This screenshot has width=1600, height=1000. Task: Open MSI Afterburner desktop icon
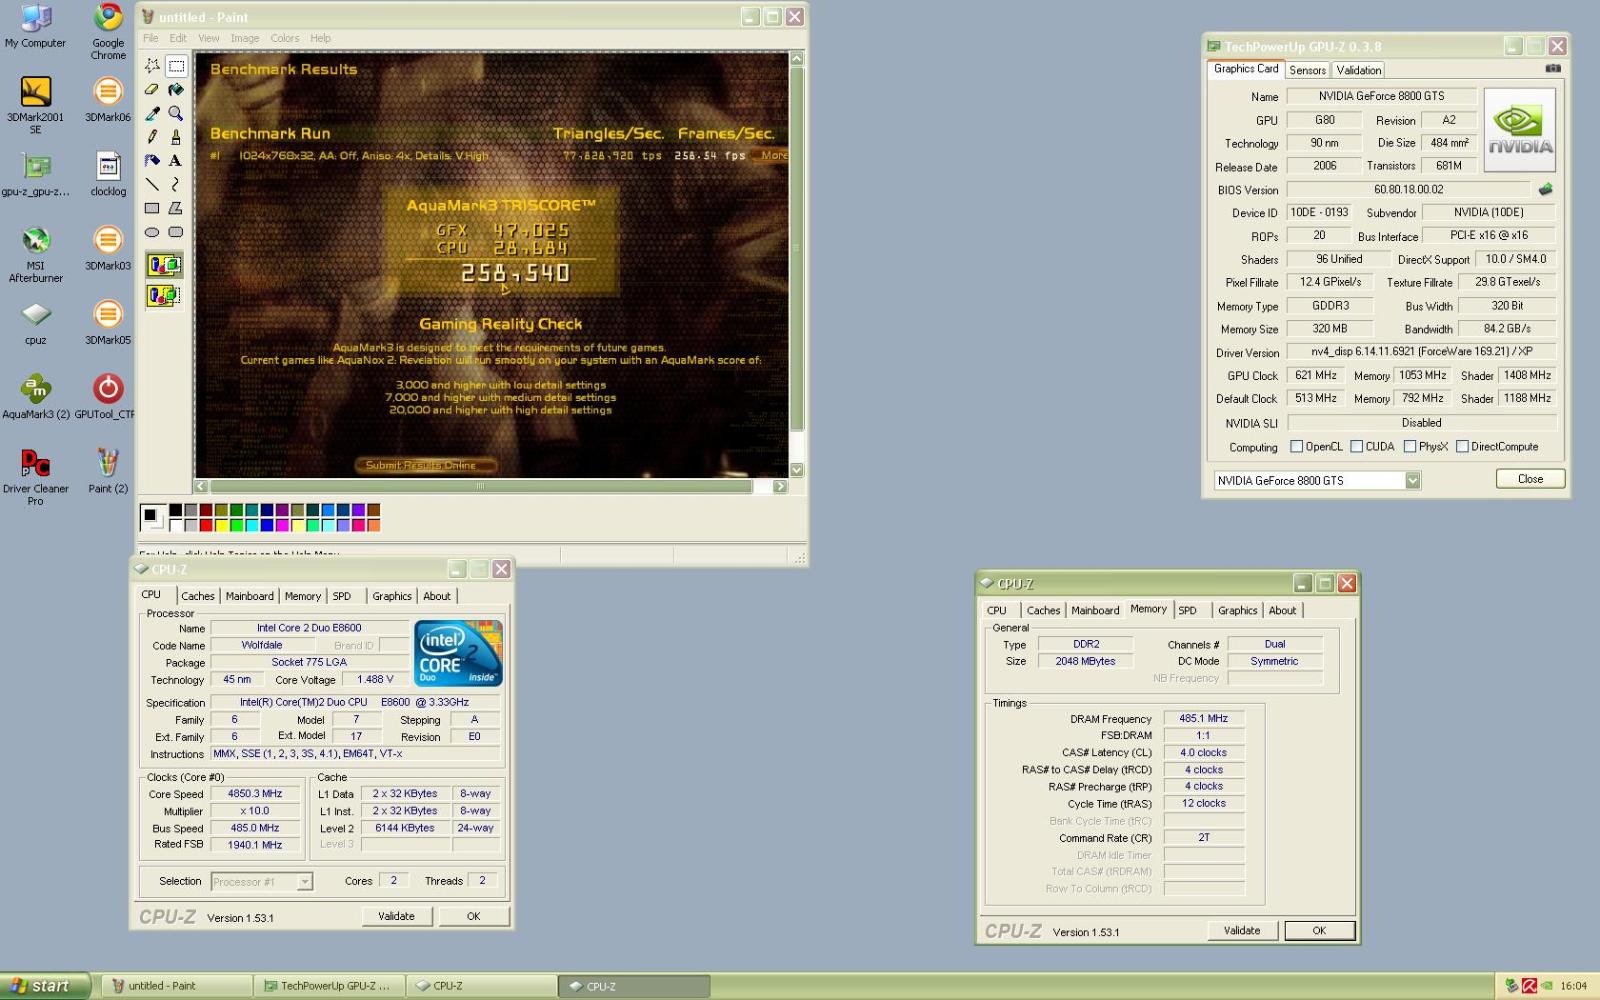point(36,254)
